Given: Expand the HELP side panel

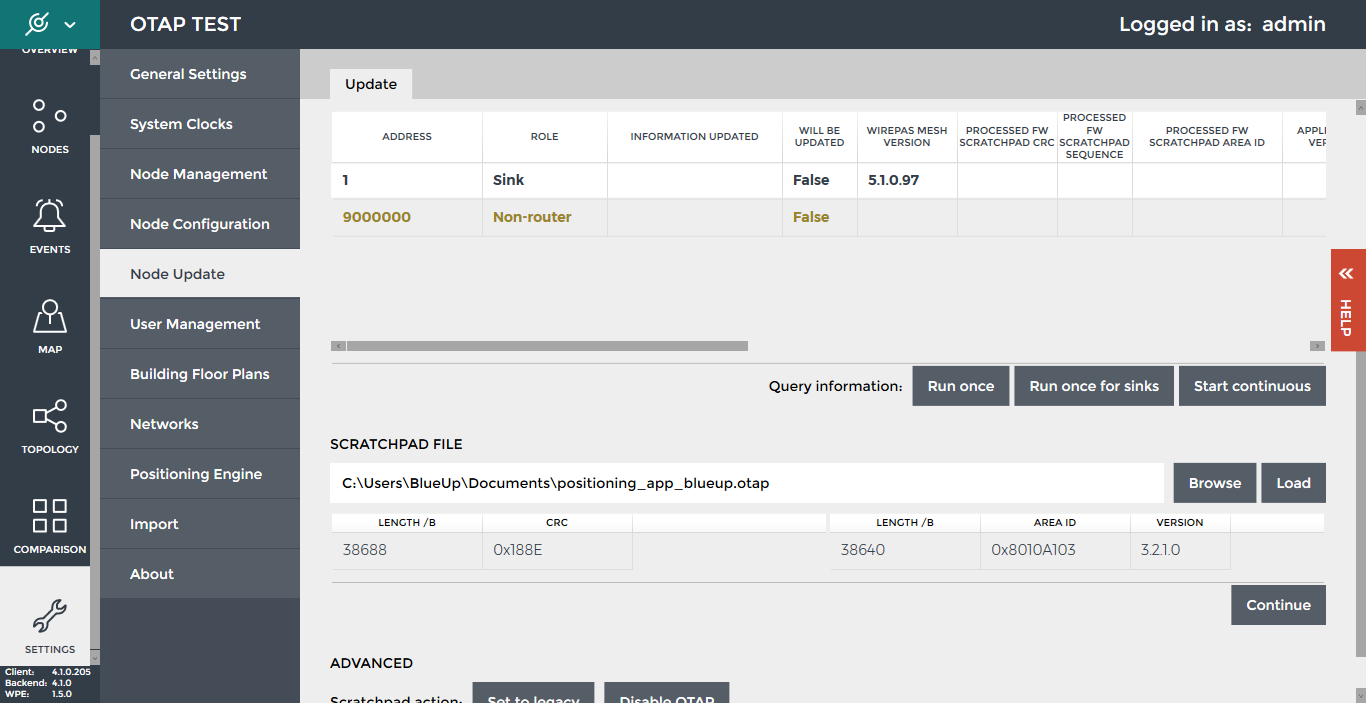Looking at the screenshot, I should (x=1347, y=315).
